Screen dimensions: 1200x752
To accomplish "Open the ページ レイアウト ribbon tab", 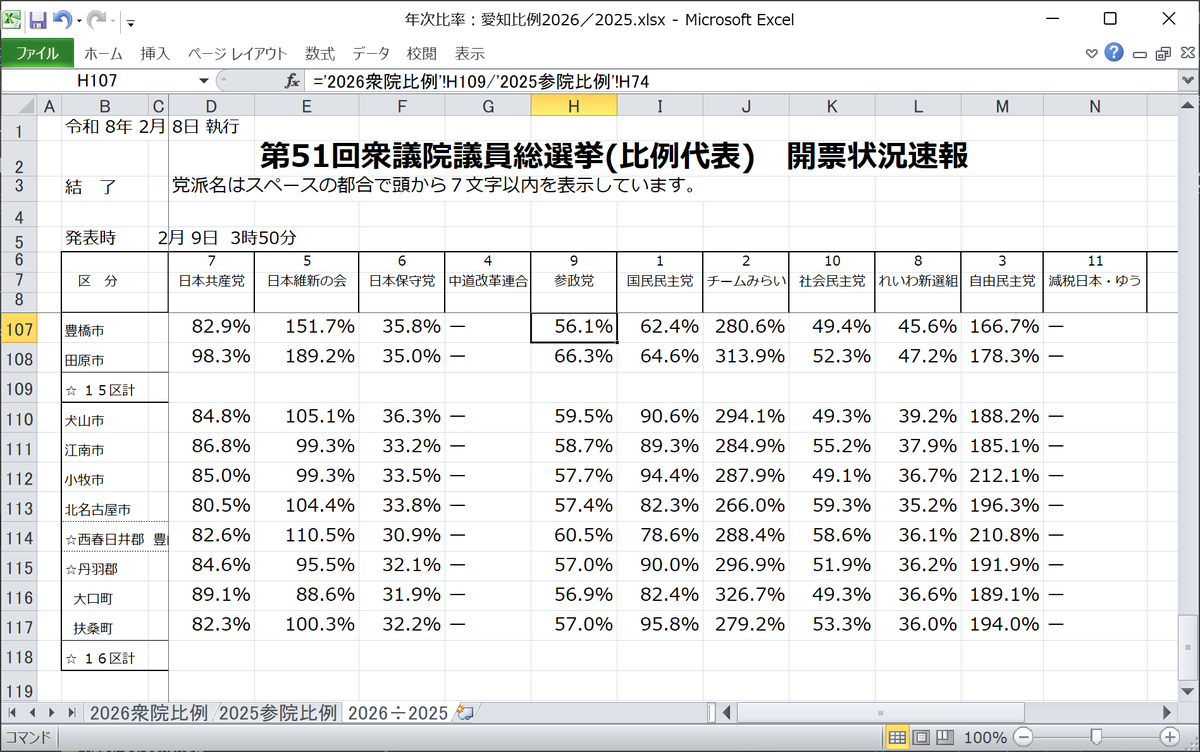I will click(x=238, y=53).
